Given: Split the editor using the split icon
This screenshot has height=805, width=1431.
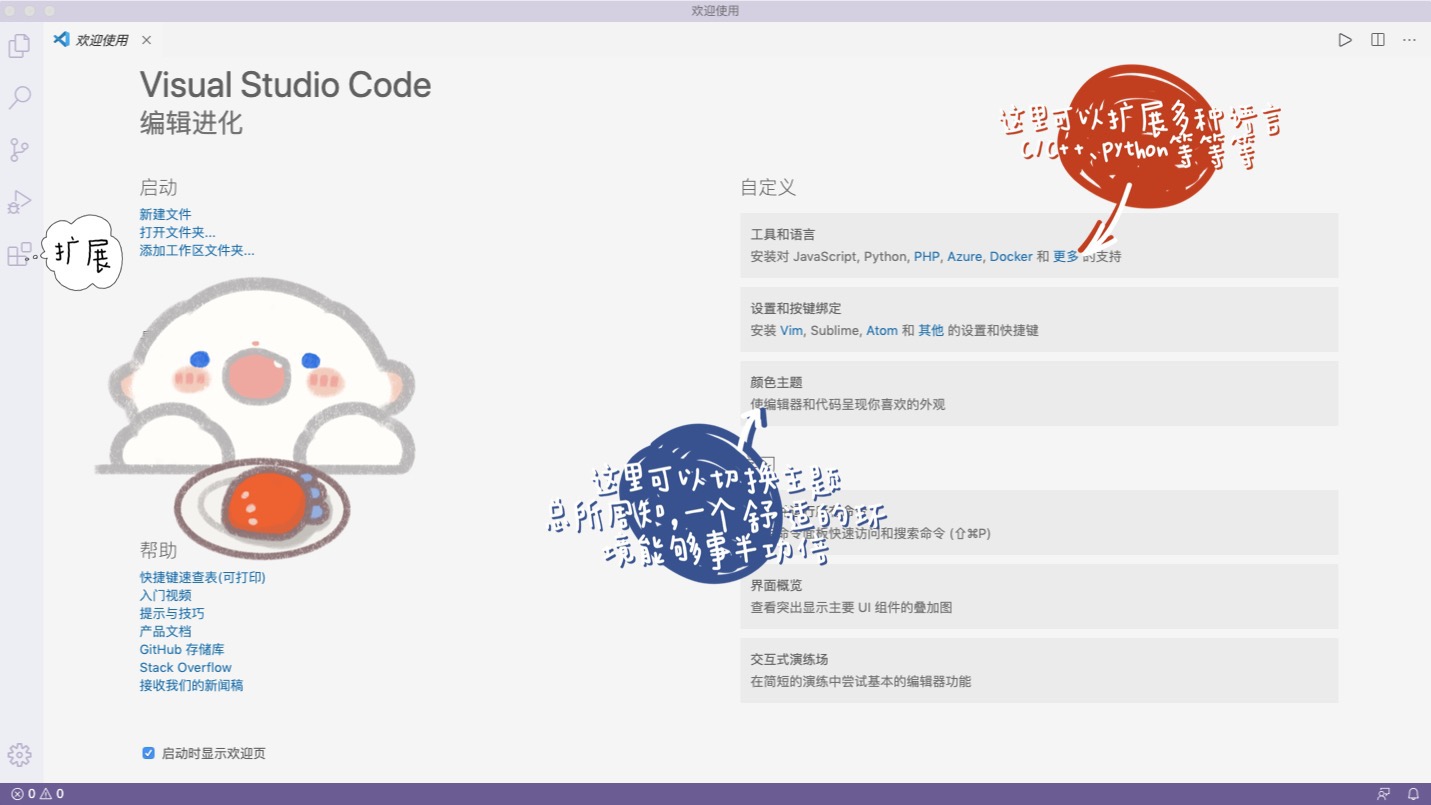Looking at the screenshot, I should 1377,40.
